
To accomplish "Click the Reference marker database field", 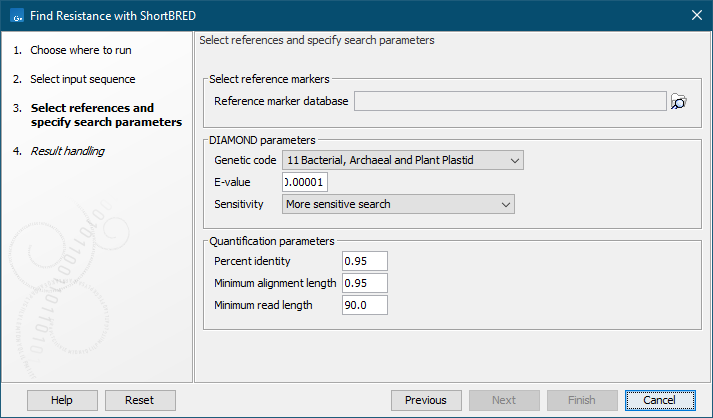I will (x=510, y=101).
